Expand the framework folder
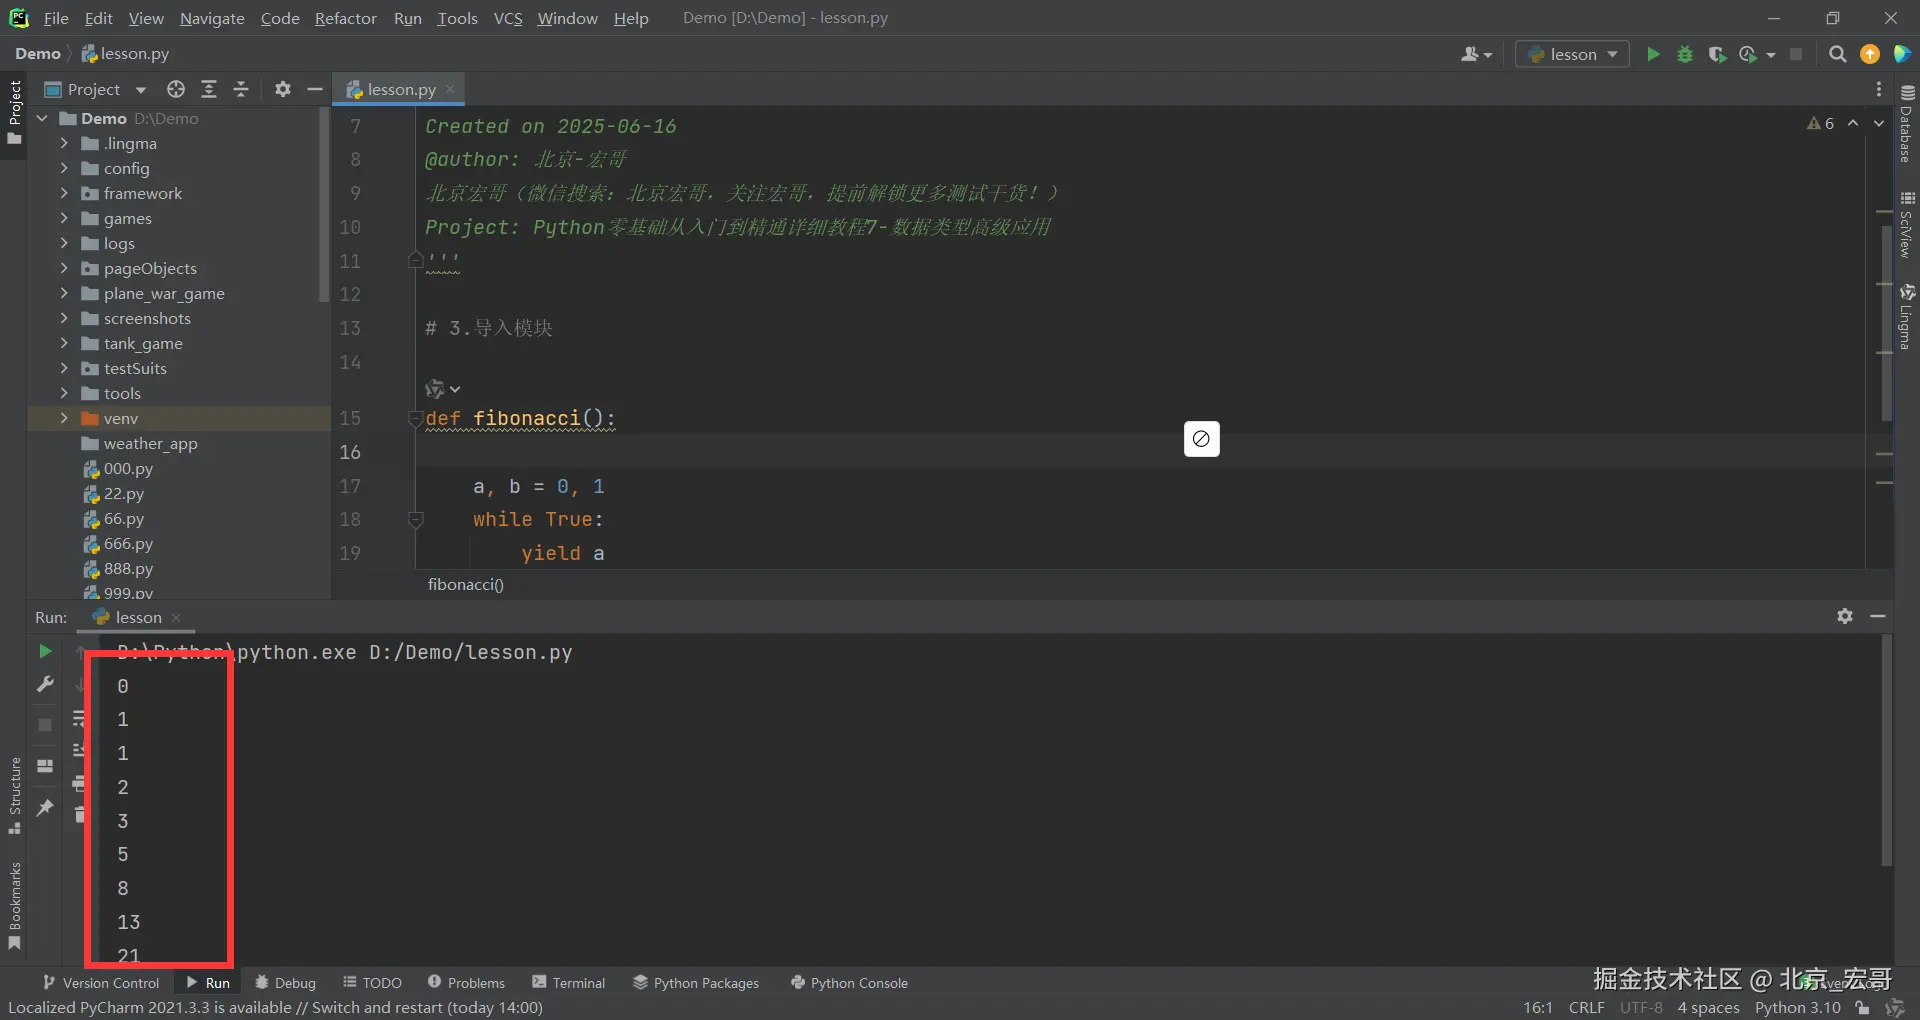This screenshot has width=1920, height=1020. 64,193
